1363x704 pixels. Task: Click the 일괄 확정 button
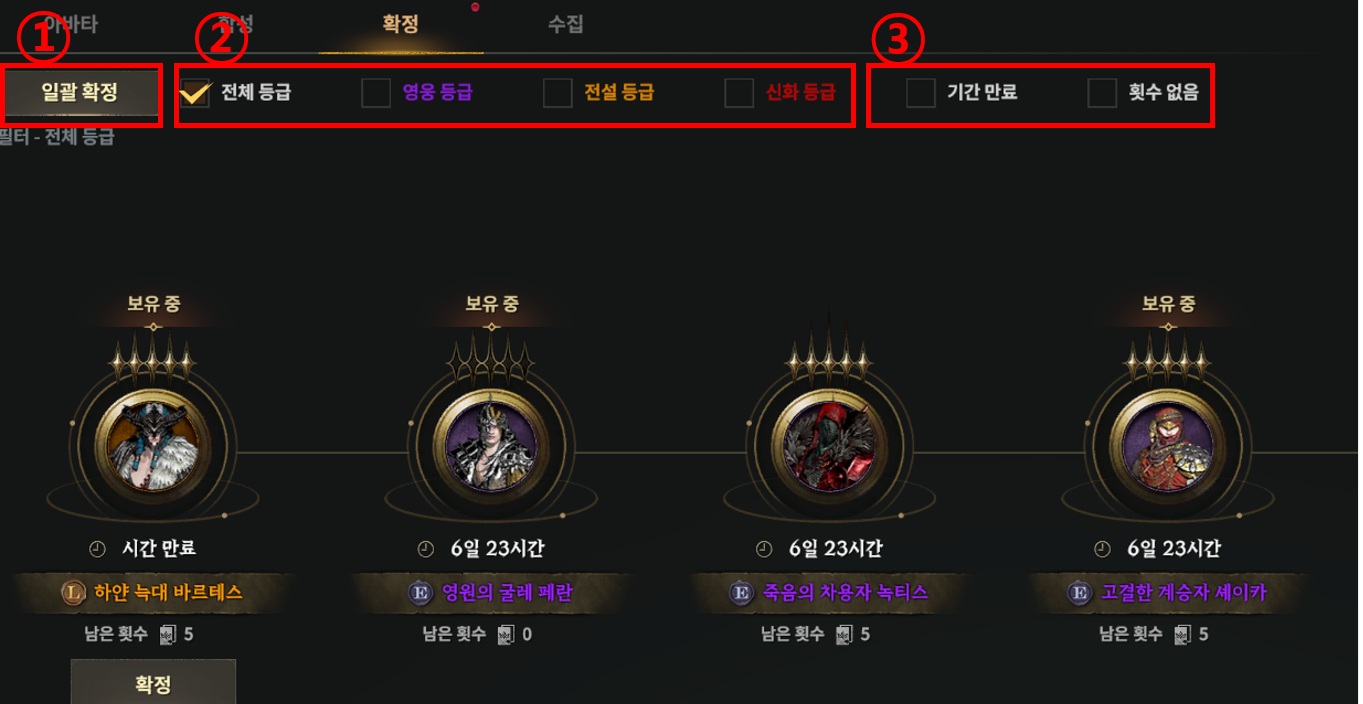[80, 93]
